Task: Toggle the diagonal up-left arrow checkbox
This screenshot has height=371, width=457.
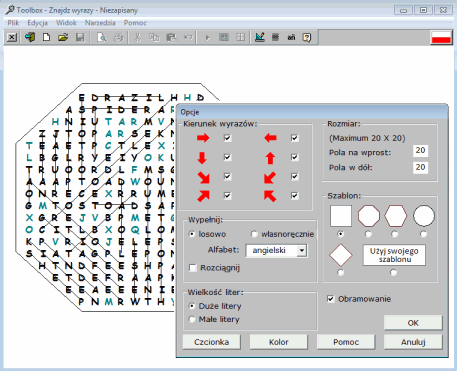Action: pyautogui.click(x=294, y=195)
